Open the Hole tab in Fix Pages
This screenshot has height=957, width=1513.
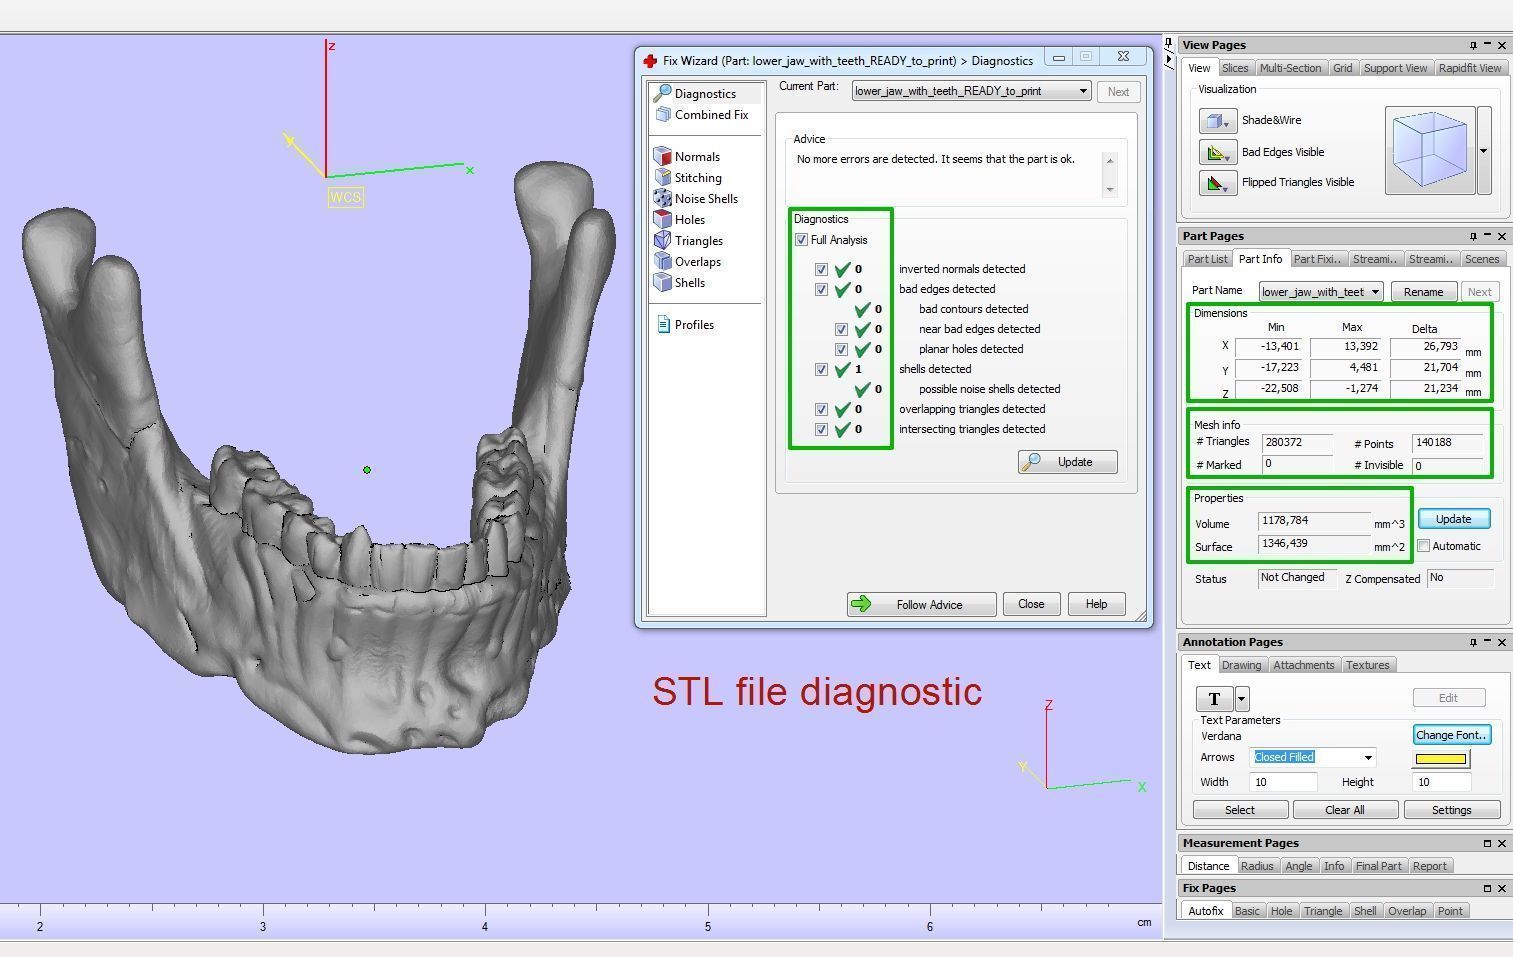point(1281,911)
